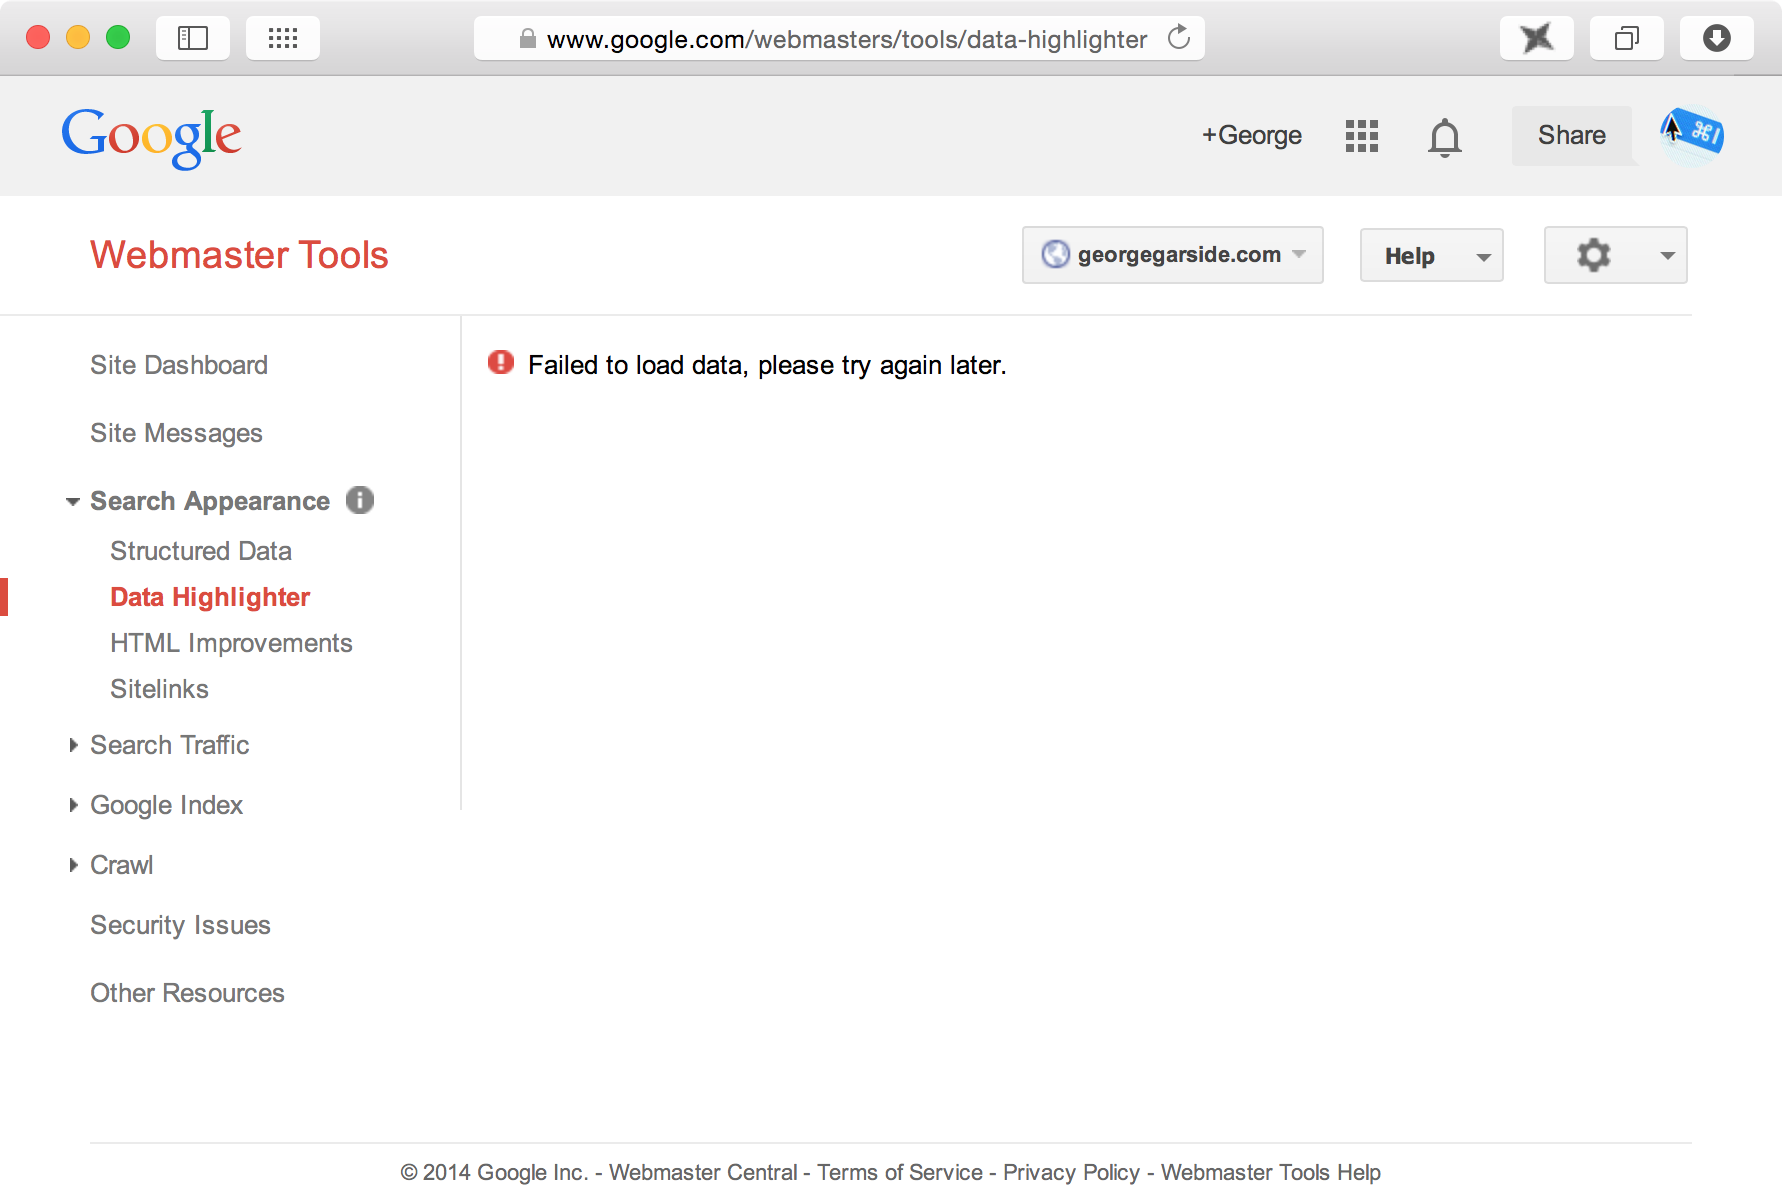Image resolution: width=1782 pixels, height=1196 pixels.
Task: Click the red error exclamation icon
Action: 501,363
